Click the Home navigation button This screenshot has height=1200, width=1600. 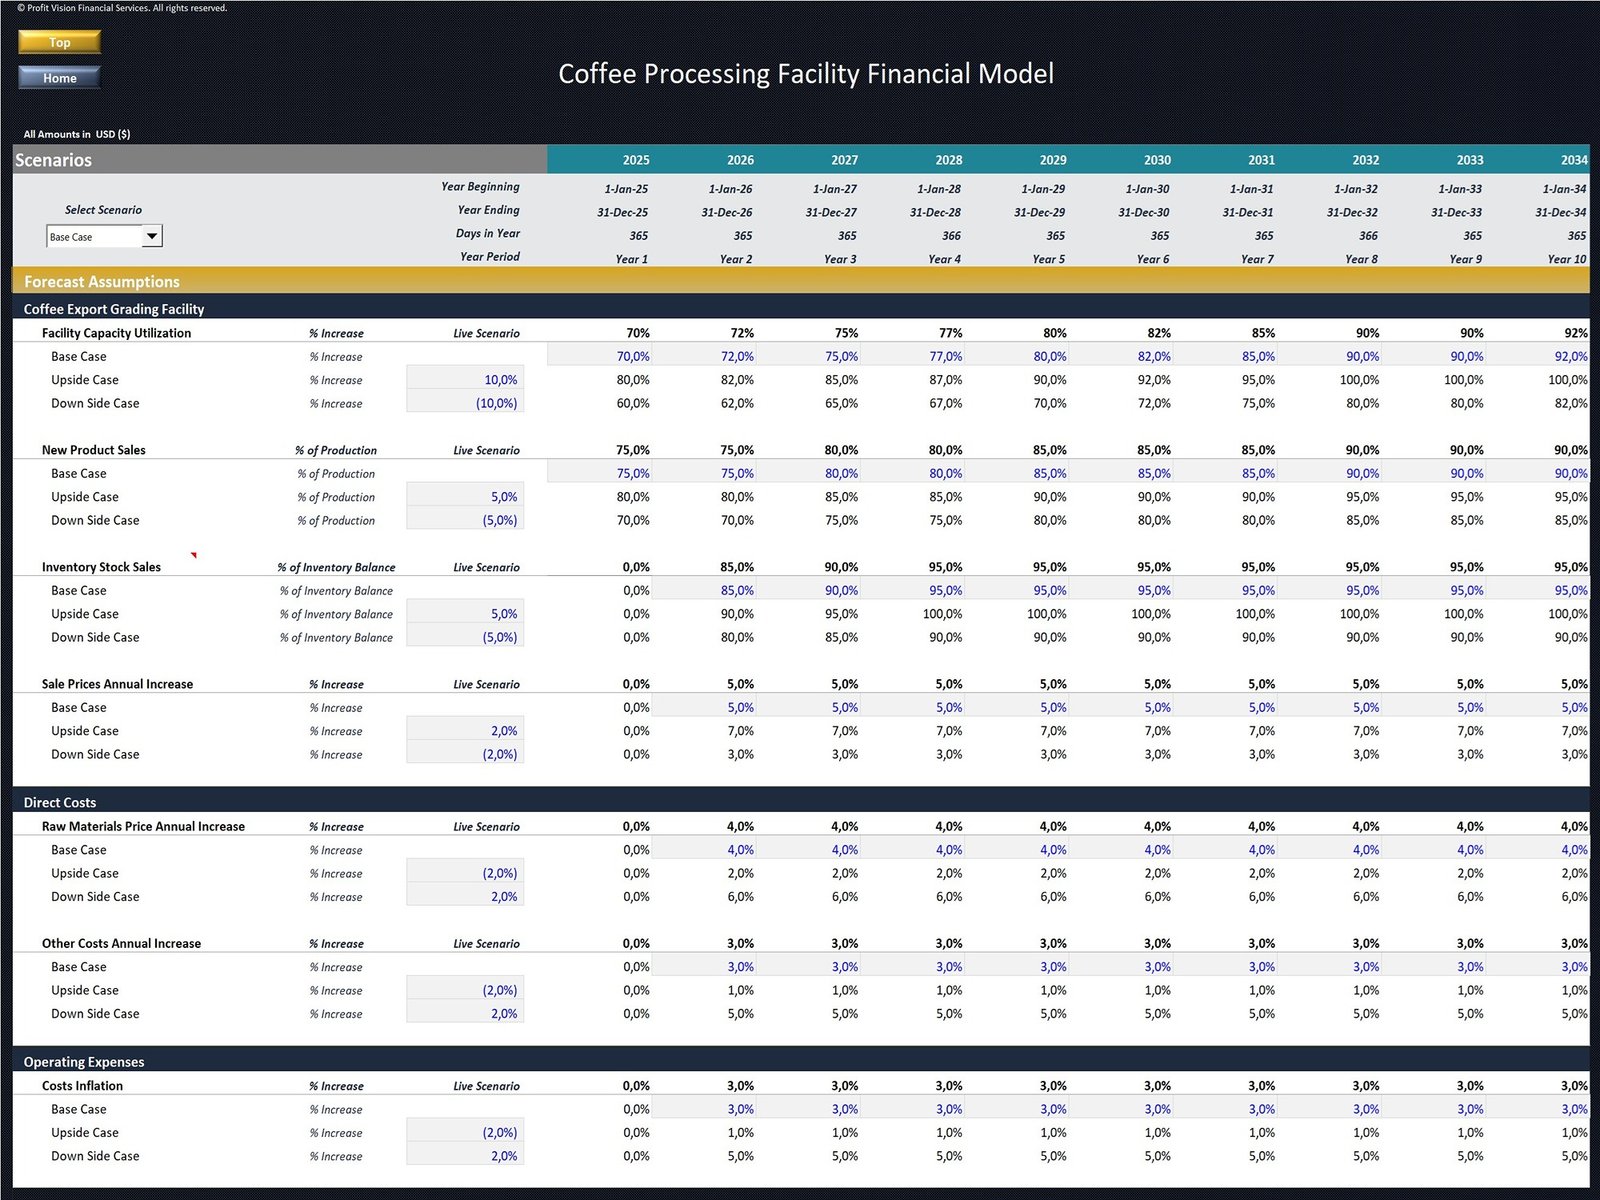pyautogui.click(x=58, y=77)
